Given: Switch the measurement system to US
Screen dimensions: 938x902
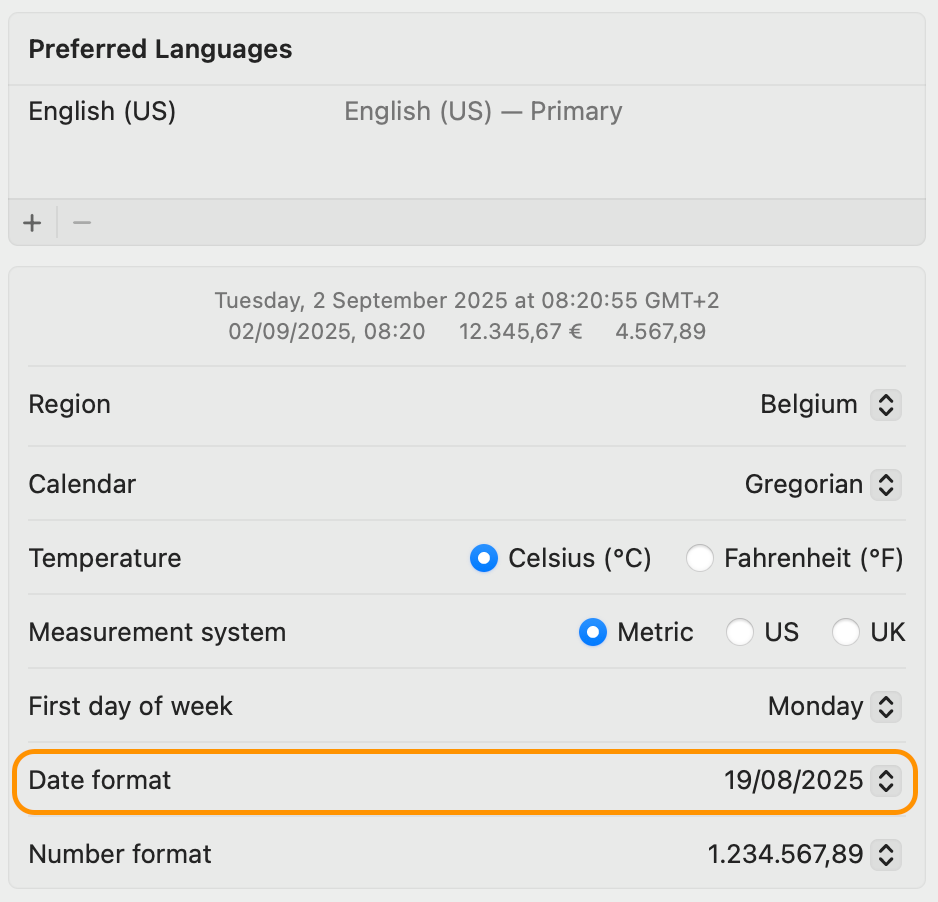Looking at the screenshot, I should coord(740,632).
